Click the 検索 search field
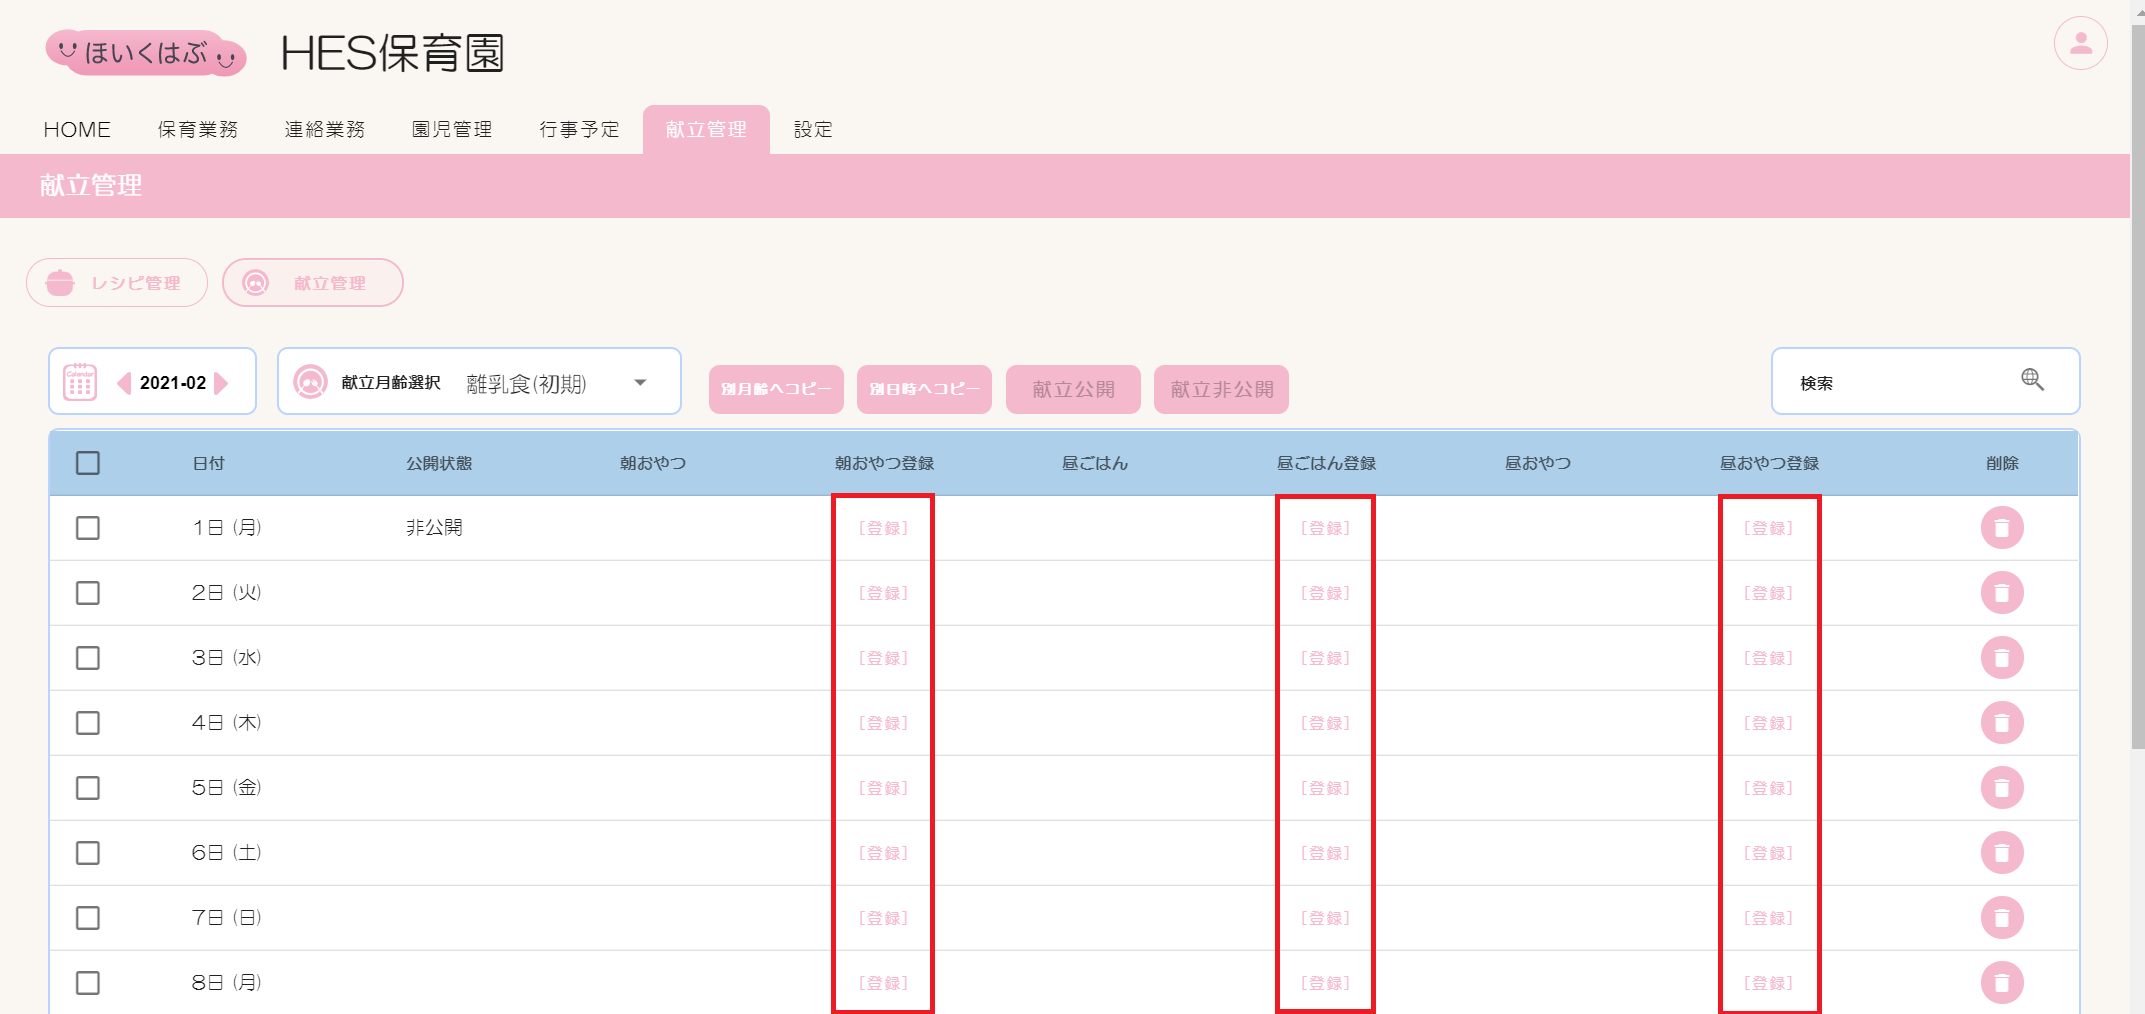Image resolution: width=2145 pixels, height=1014 pixels. [x=1925, y=381]
